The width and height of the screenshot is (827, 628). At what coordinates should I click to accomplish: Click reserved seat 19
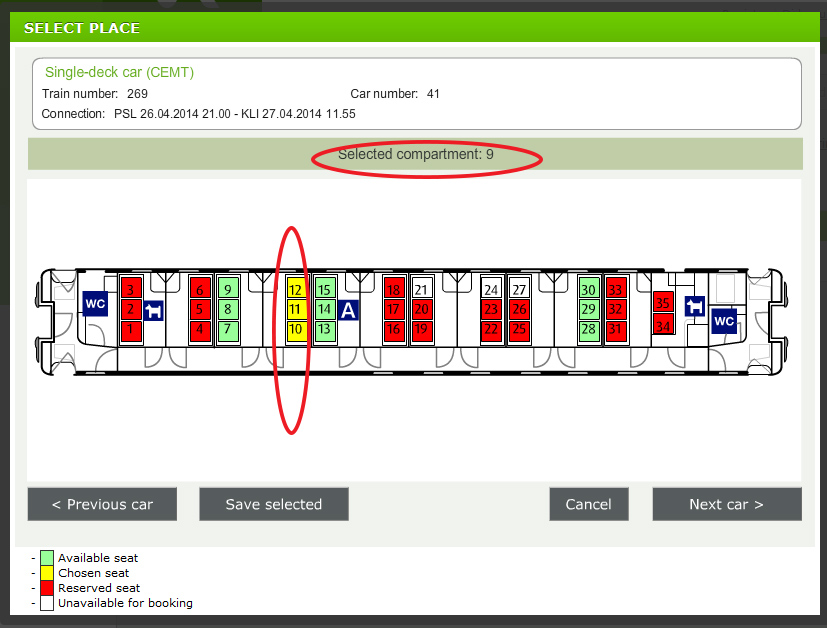[x=421, y=330]
